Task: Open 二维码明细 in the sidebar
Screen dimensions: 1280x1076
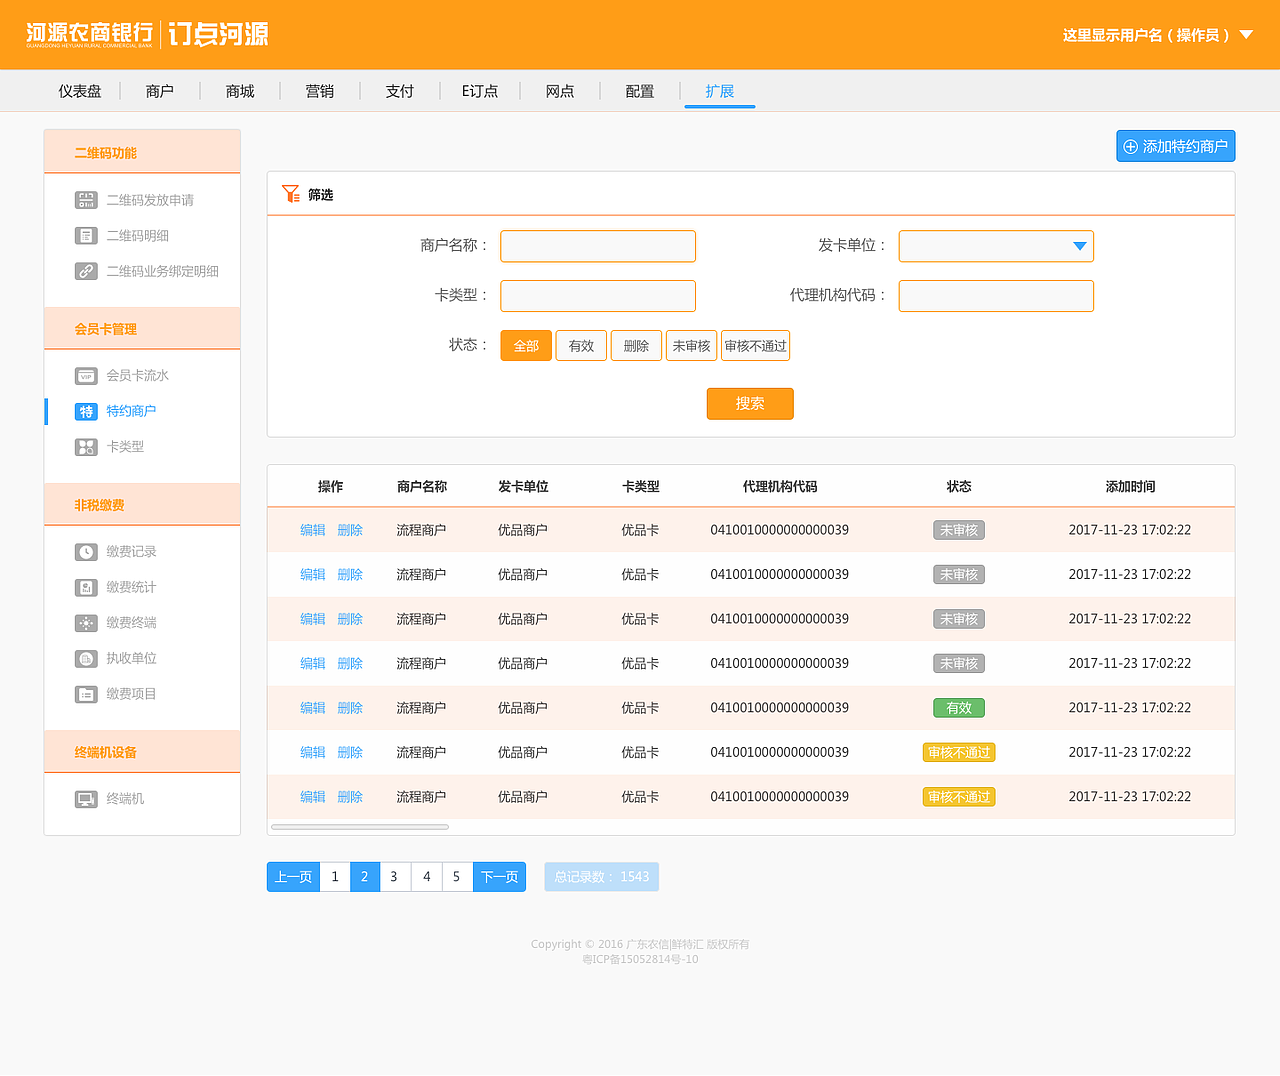Action: pyautogui.click(x=138, y=236)
